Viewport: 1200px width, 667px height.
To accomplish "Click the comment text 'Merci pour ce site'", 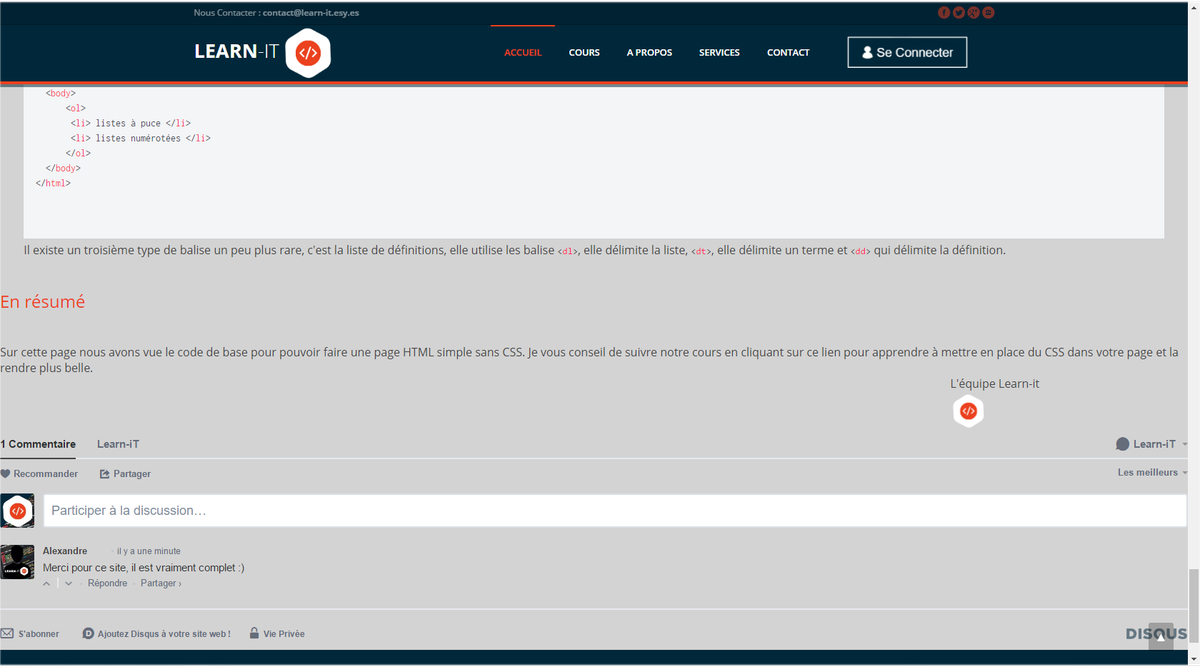I will tap(143, 567).
